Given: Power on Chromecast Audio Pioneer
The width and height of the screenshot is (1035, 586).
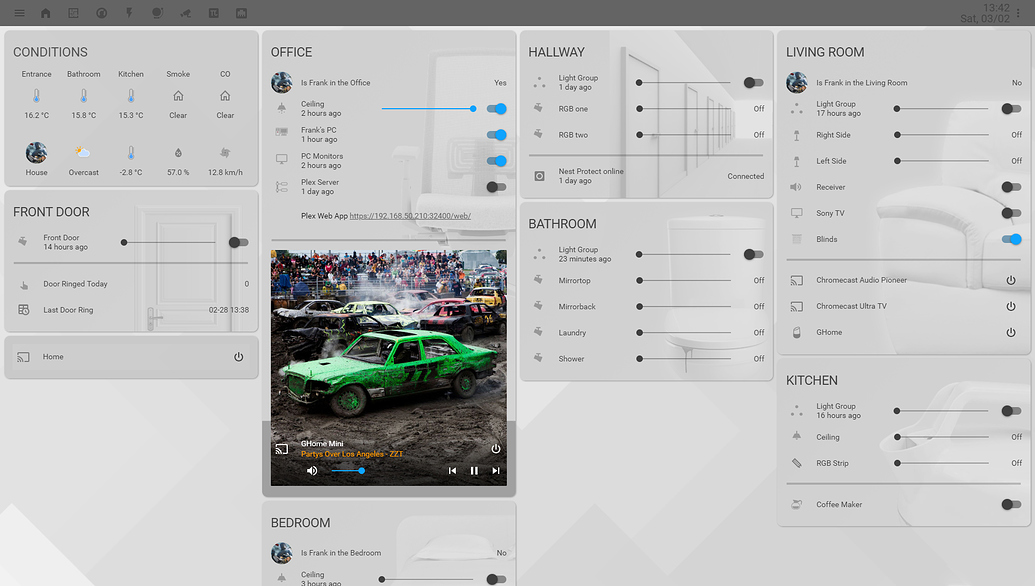Looking at the screenshot, I should point(1011,280).
